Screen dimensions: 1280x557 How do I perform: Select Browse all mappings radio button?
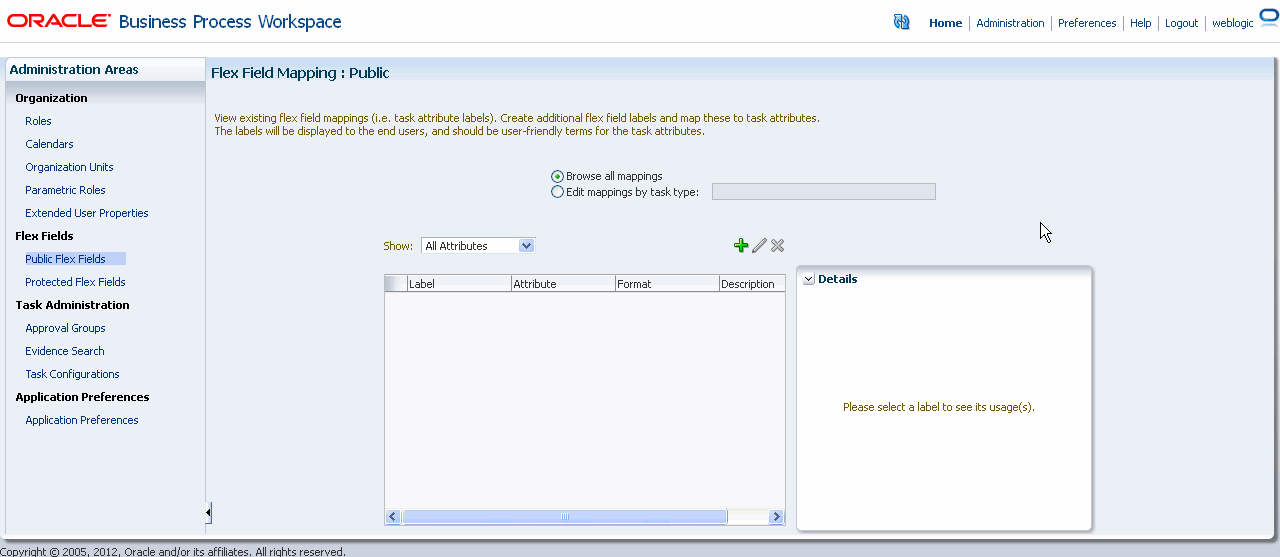click(x=557, y=176)
